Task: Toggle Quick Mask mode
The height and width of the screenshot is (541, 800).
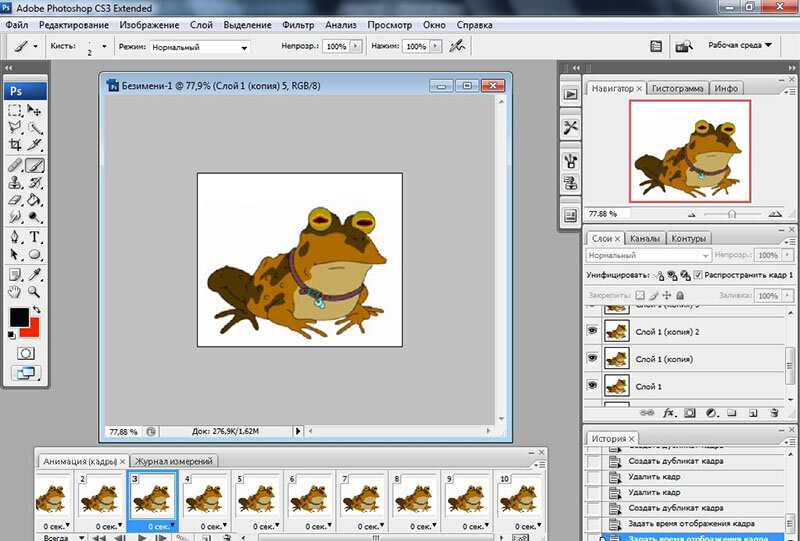Action: 26,353
